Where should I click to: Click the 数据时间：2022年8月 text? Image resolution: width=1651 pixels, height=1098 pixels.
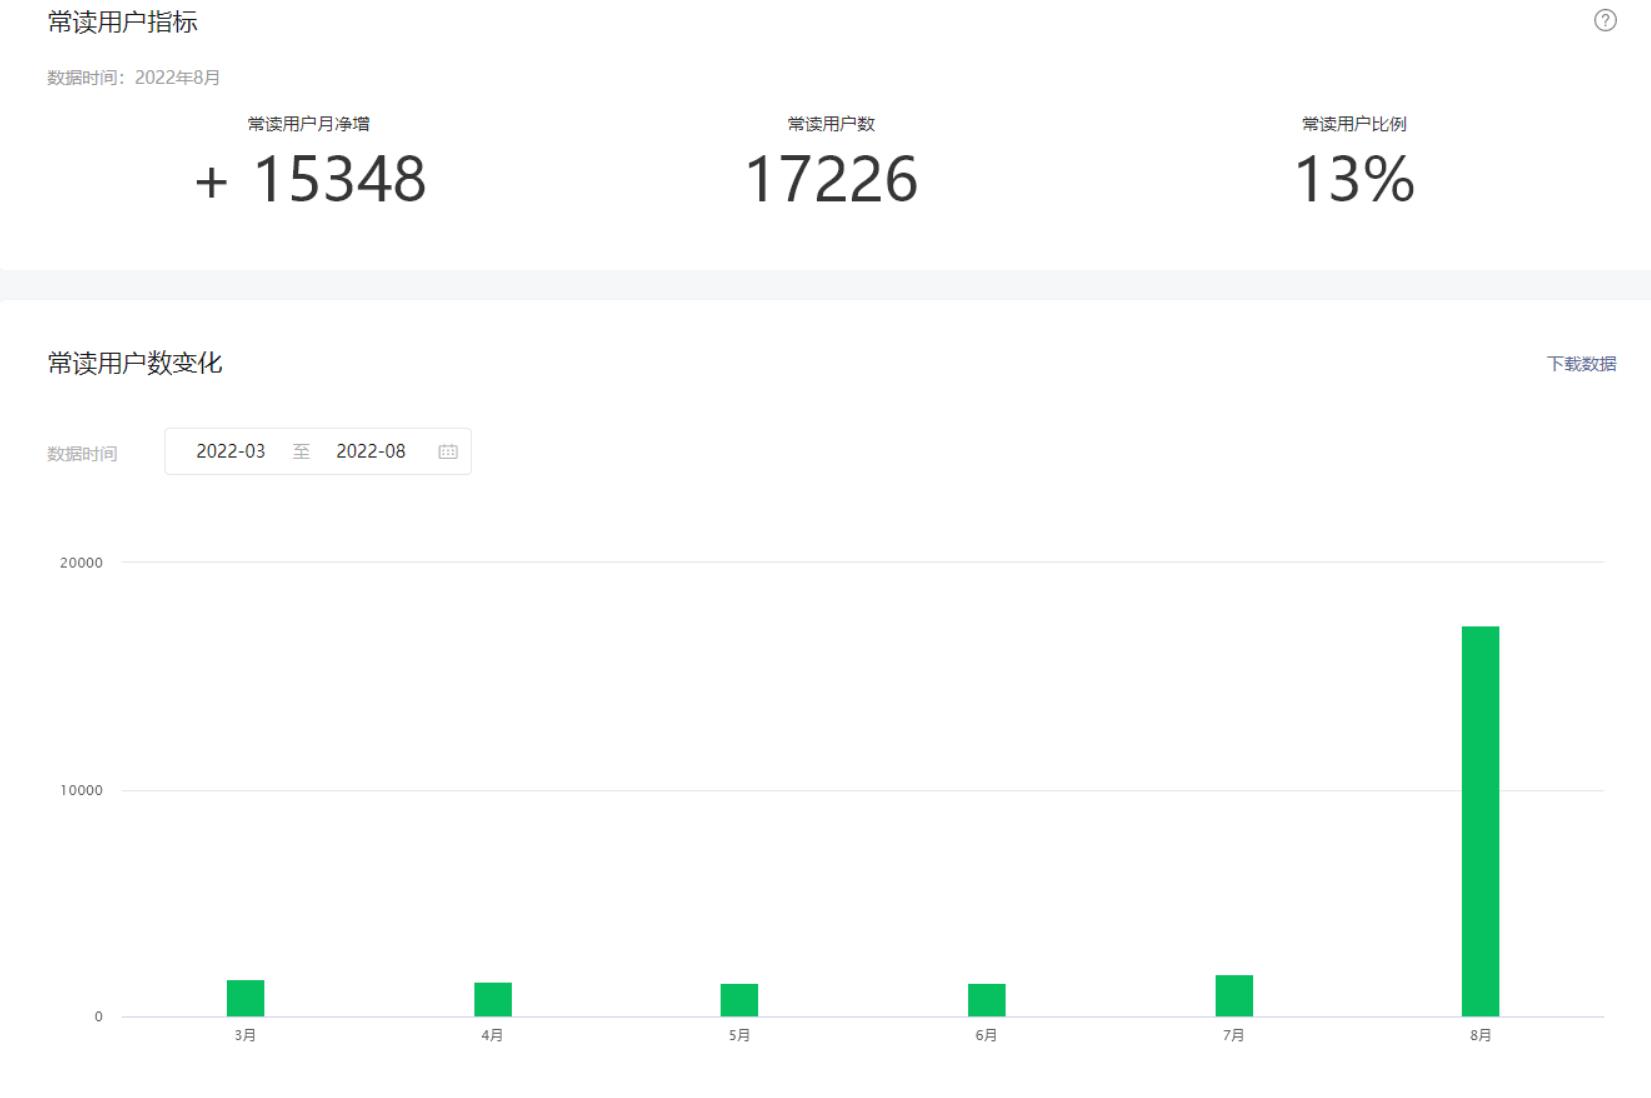[133, 78]
